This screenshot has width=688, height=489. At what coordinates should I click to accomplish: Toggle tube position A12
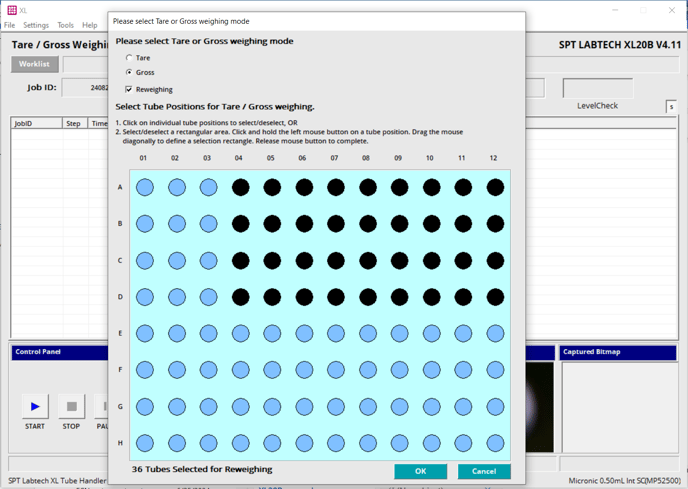[x=495, y=187]
